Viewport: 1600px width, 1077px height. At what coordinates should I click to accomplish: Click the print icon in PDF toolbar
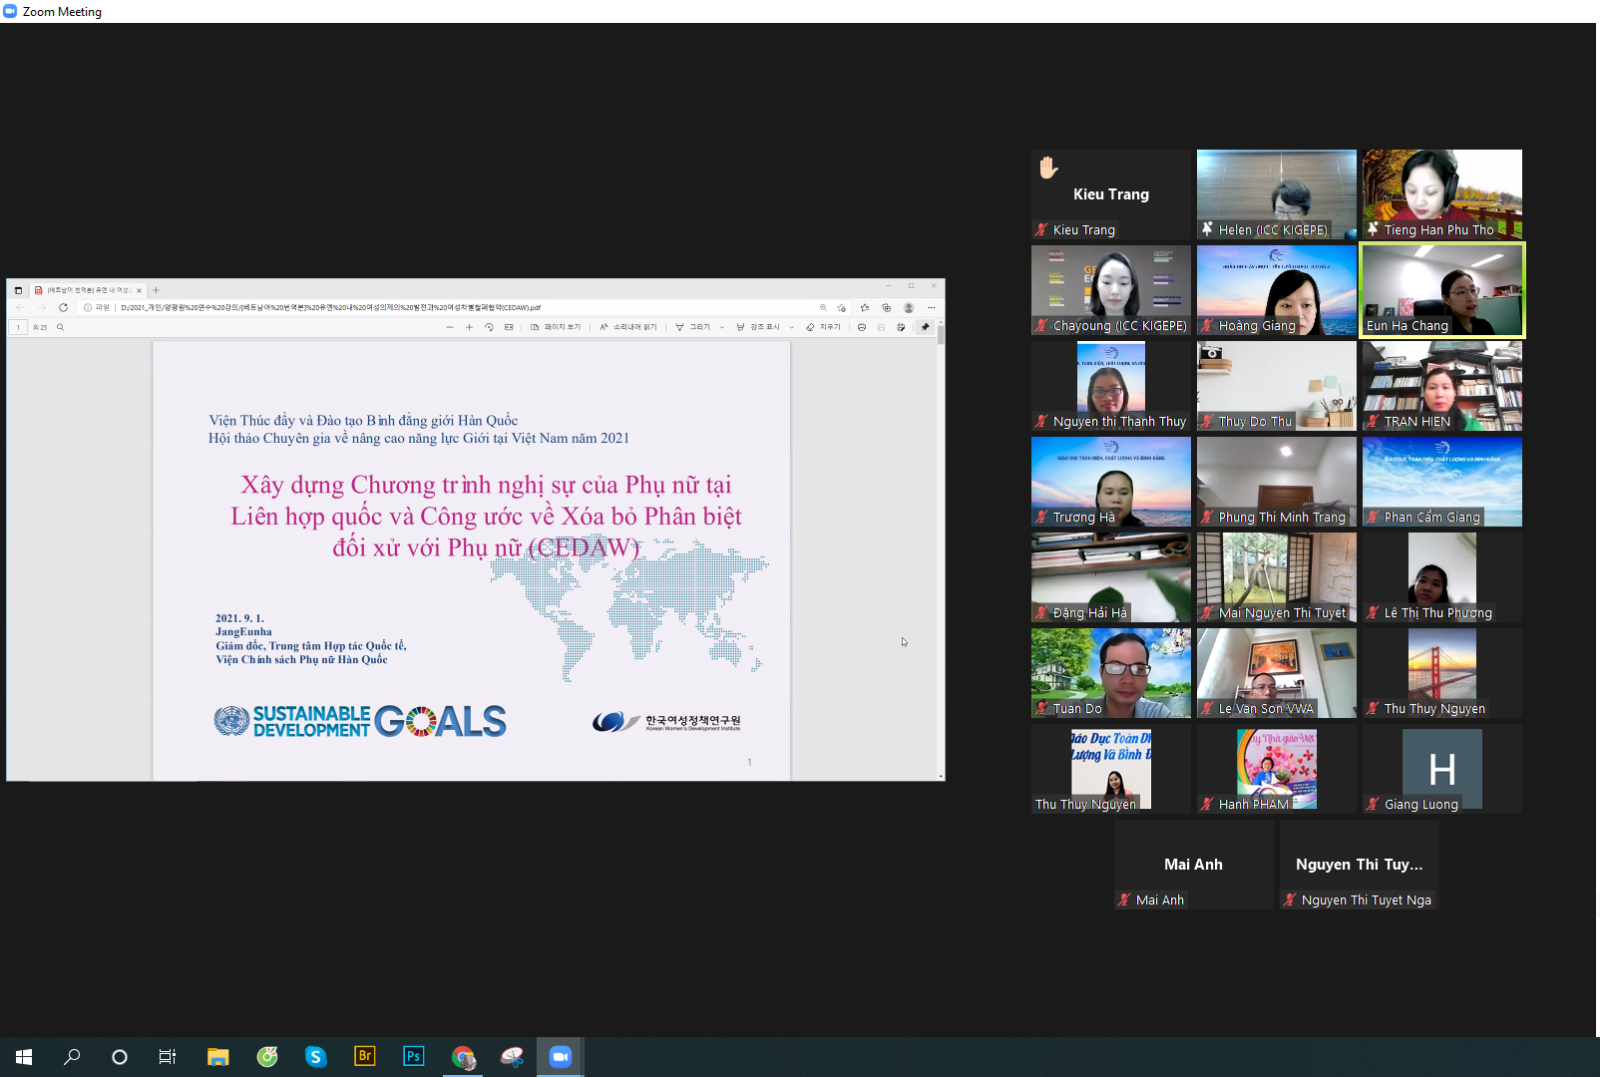pyautogui.click(x=861, y=327)
